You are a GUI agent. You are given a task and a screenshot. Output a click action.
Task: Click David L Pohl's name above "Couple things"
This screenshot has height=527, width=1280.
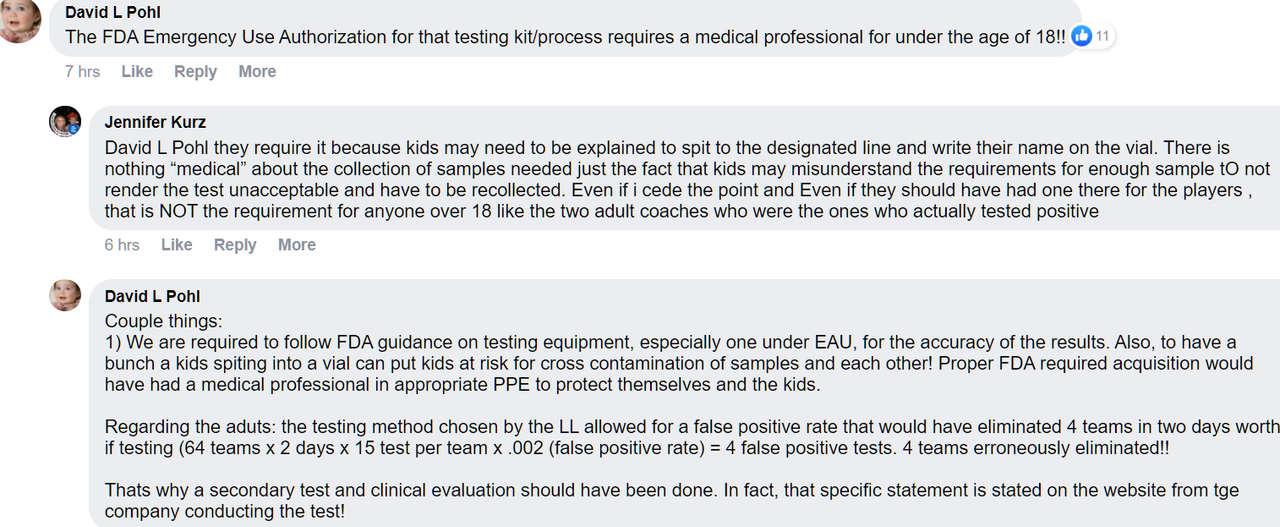pyautogui.click(x=152, y=296)
